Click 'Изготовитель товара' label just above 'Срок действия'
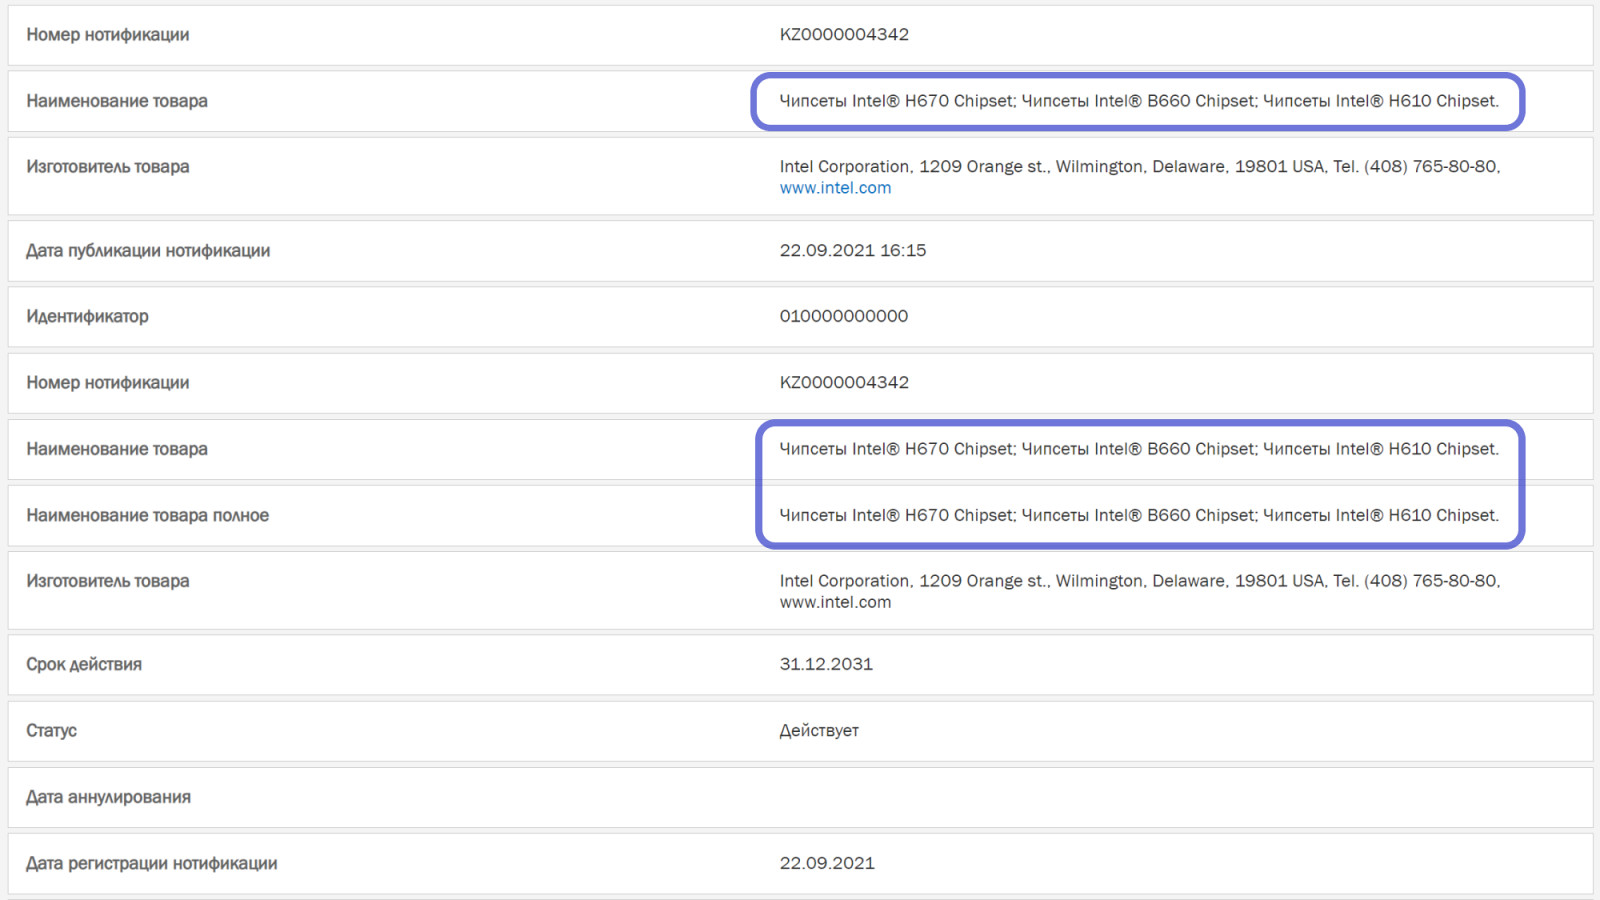This screenshot has height=900, width=1600. (107, 582)
